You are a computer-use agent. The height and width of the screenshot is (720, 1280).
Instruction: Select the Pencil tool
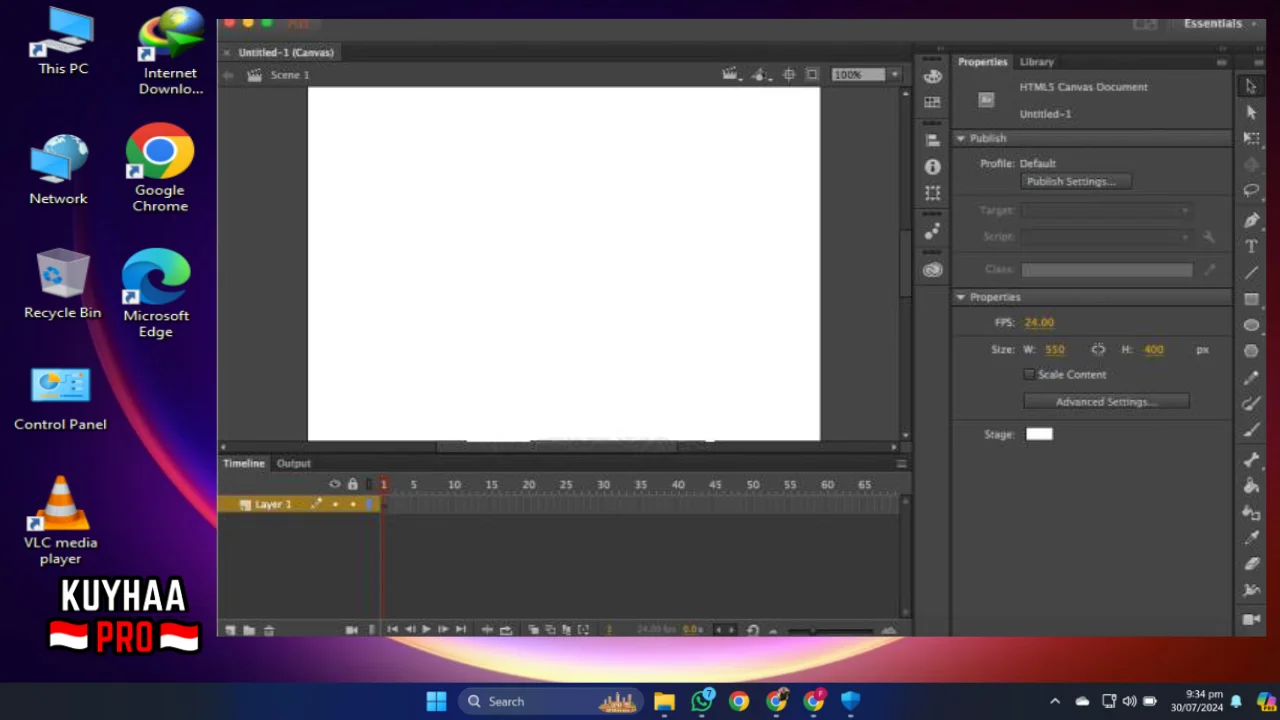coord(1251,378)
